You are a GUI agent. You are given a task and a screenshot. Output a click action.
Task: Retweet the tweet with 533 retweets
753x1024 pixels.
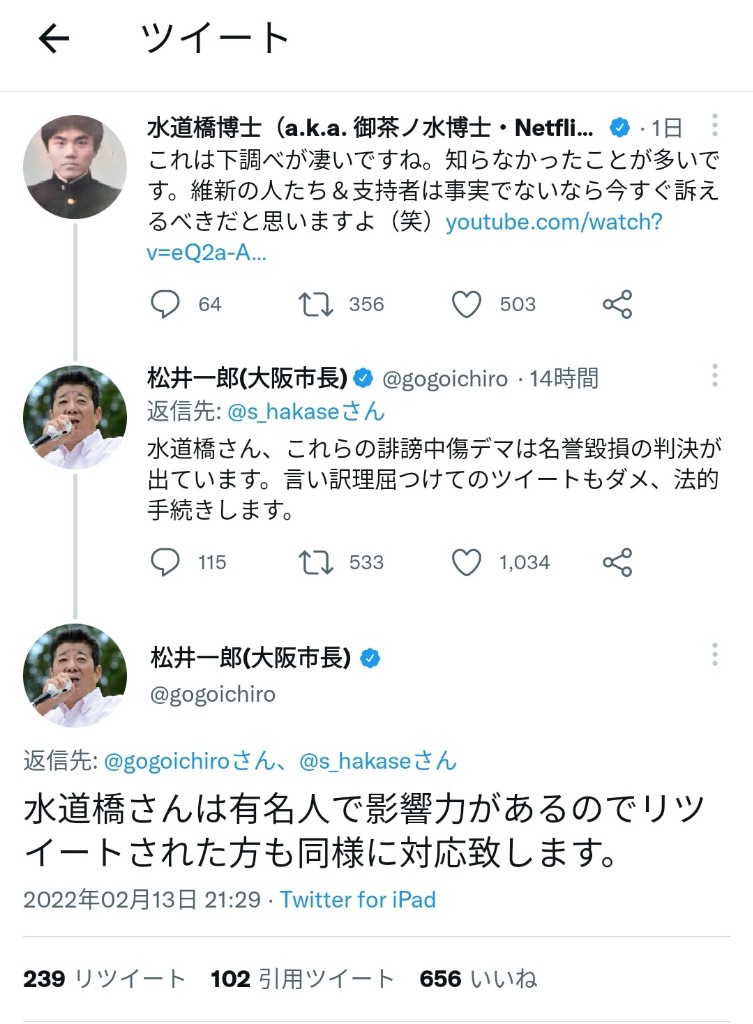[x=316, y=562]
